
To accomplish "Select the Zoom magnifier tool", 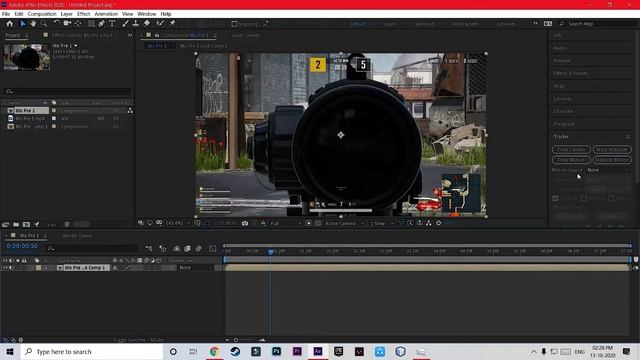I will tap(44, 24).
